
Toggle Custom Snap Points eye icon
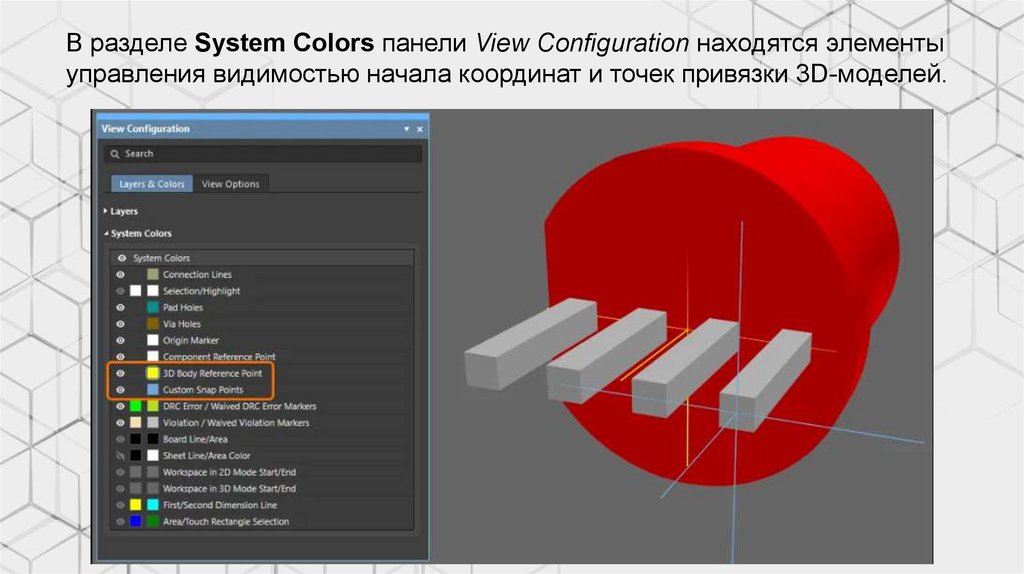120,389
